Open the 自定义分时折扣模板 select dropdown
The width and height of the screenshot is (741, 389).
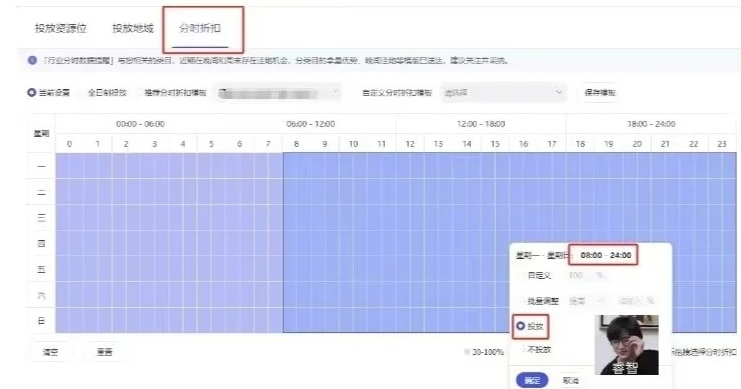(503, 93)
